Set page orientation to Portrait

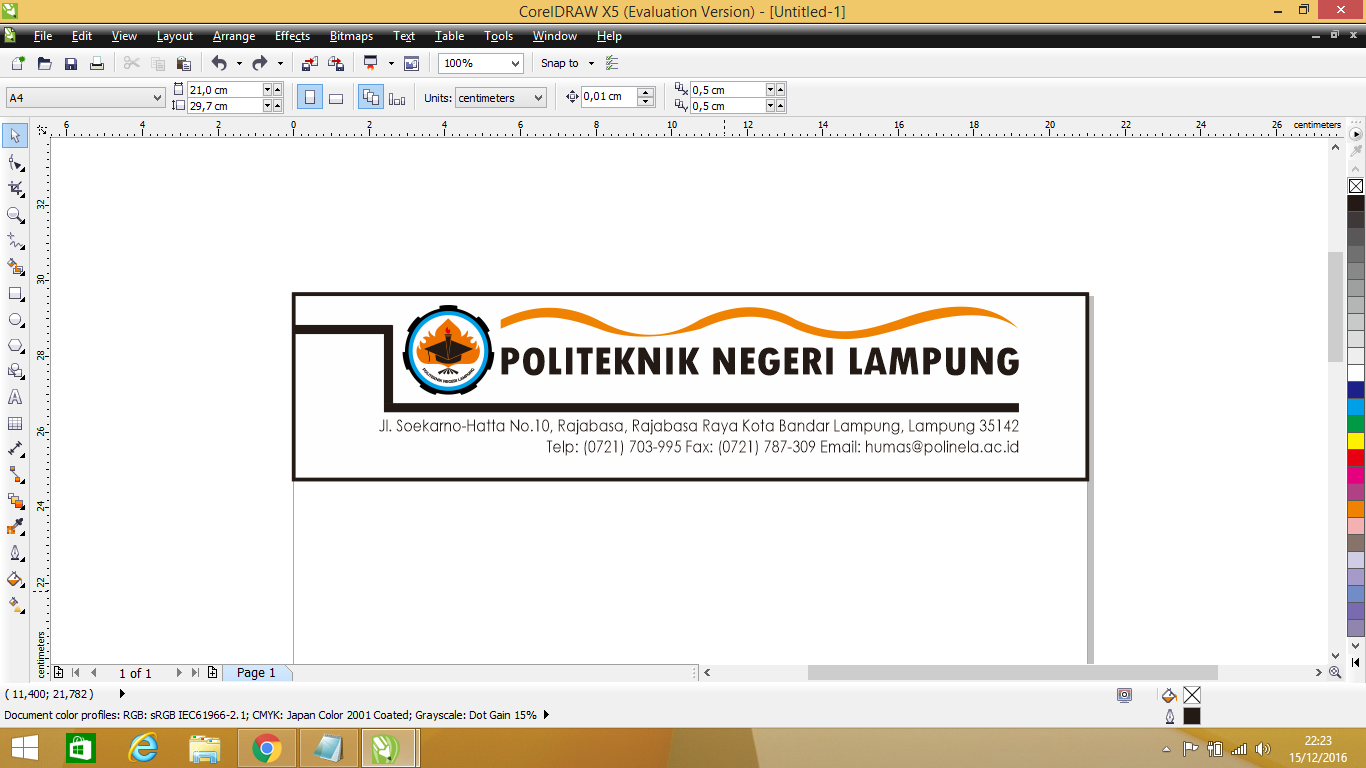(310, 98)
